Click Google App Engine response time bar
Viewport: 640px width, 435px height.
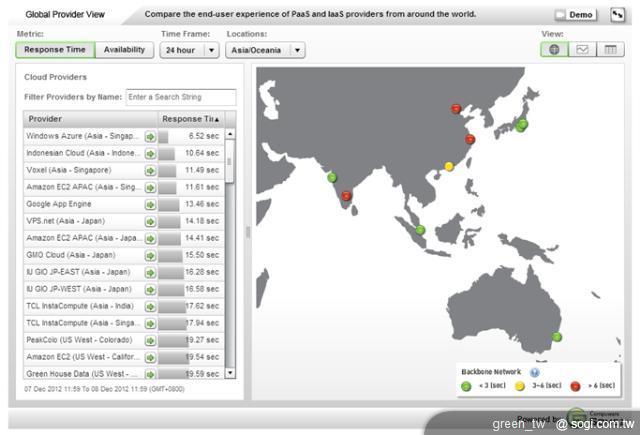169,204
